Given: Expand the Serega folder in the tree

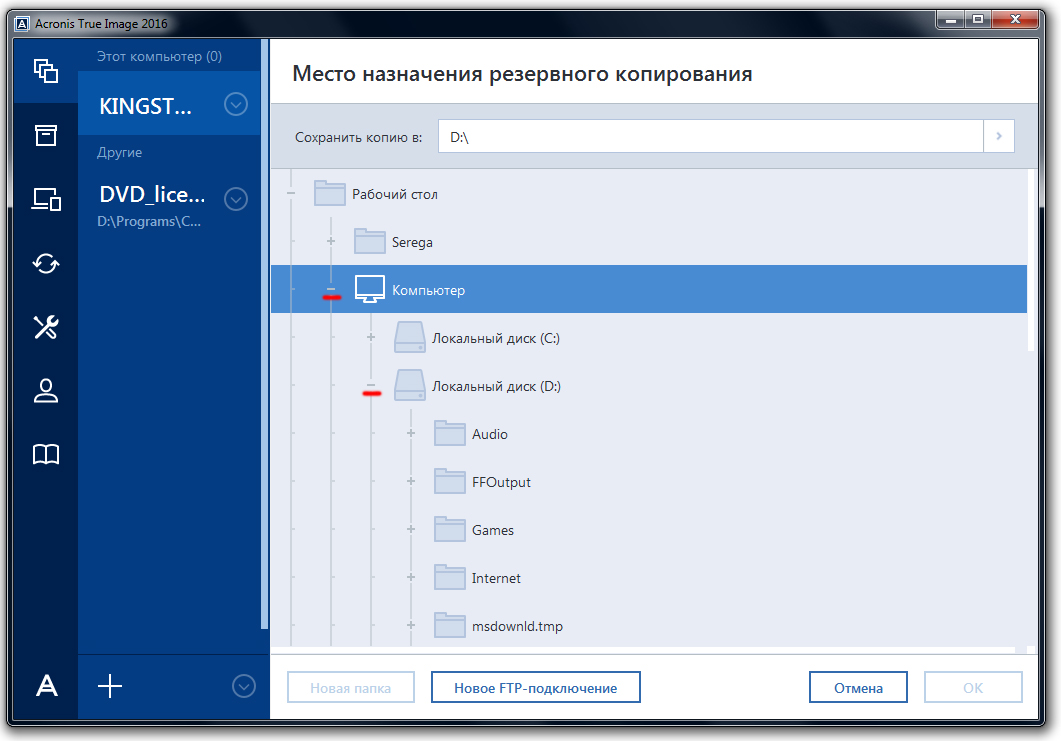Looking at the screenshot, I should point(330,241).
